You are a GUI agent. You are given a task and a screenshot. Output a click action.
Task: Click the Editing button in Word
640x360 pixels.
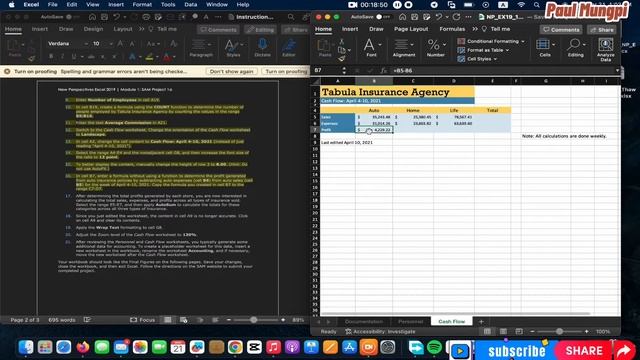(260, 30)
